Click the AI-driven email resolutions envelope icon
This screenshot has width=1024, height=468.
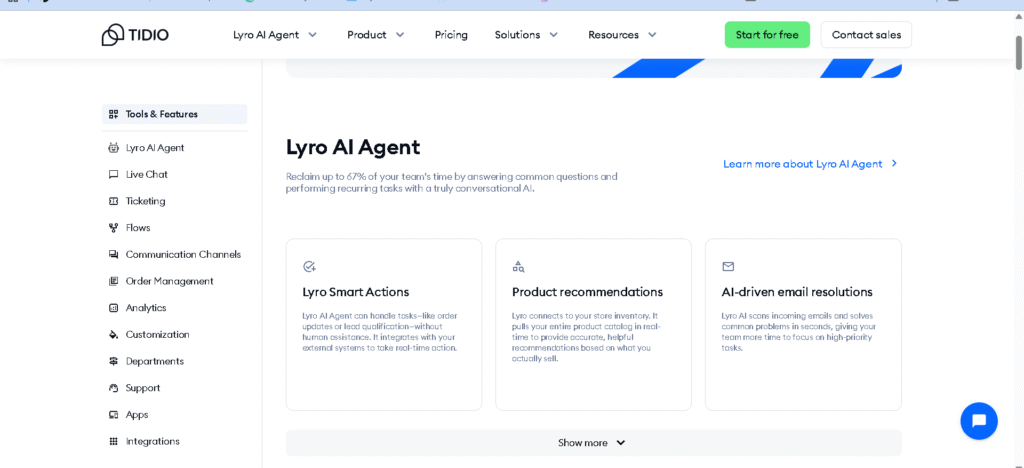pos(728,267)
